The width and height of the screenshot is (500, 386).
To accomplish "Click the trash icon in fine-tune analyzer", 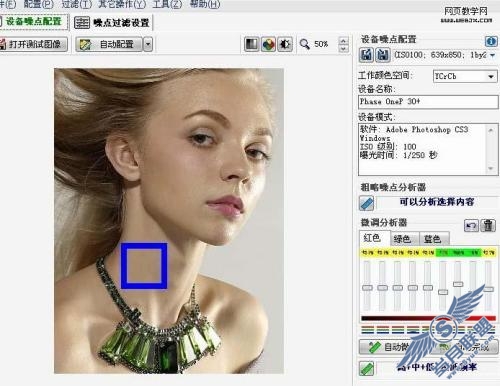I will [488, 226].
